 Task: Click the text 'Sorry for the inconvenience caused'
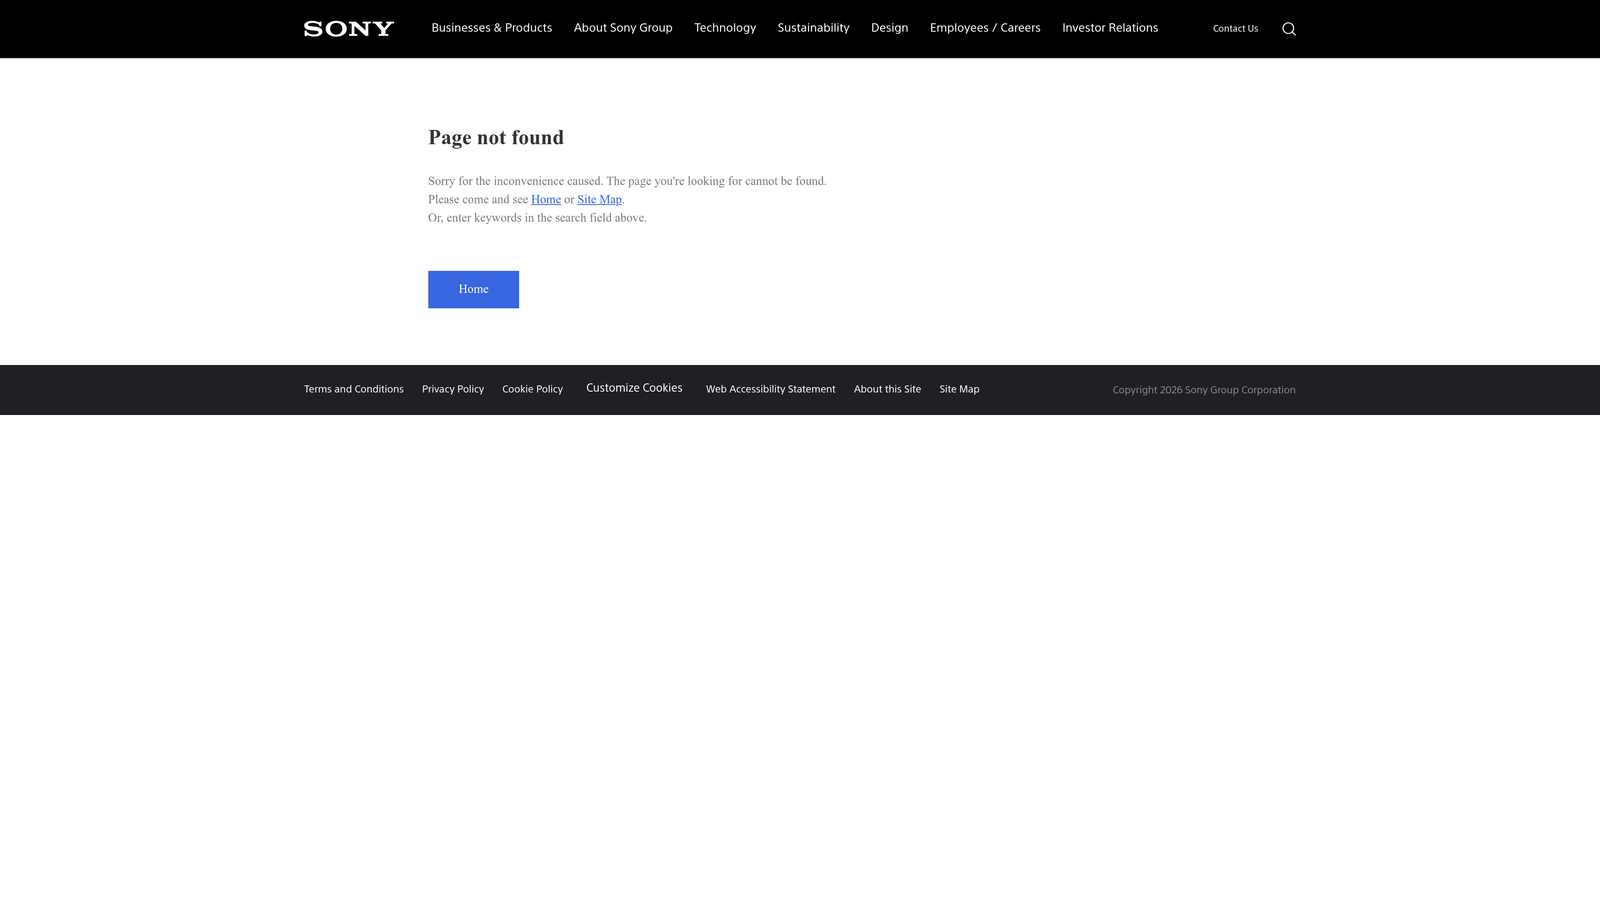[x=515, y=181]
